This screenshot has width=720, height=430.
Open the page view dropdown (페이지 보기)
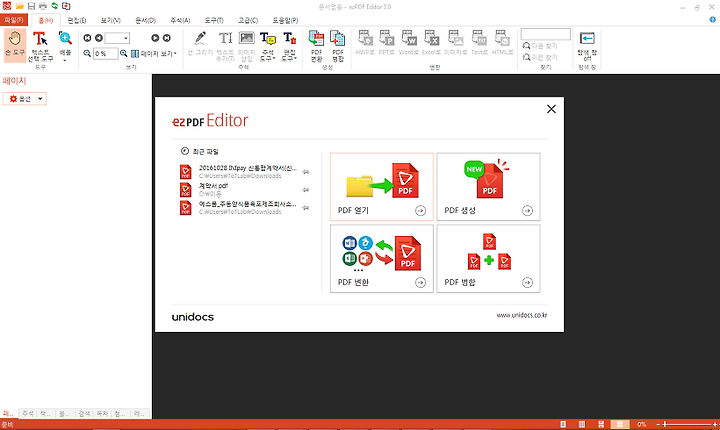tap(154, 54)
